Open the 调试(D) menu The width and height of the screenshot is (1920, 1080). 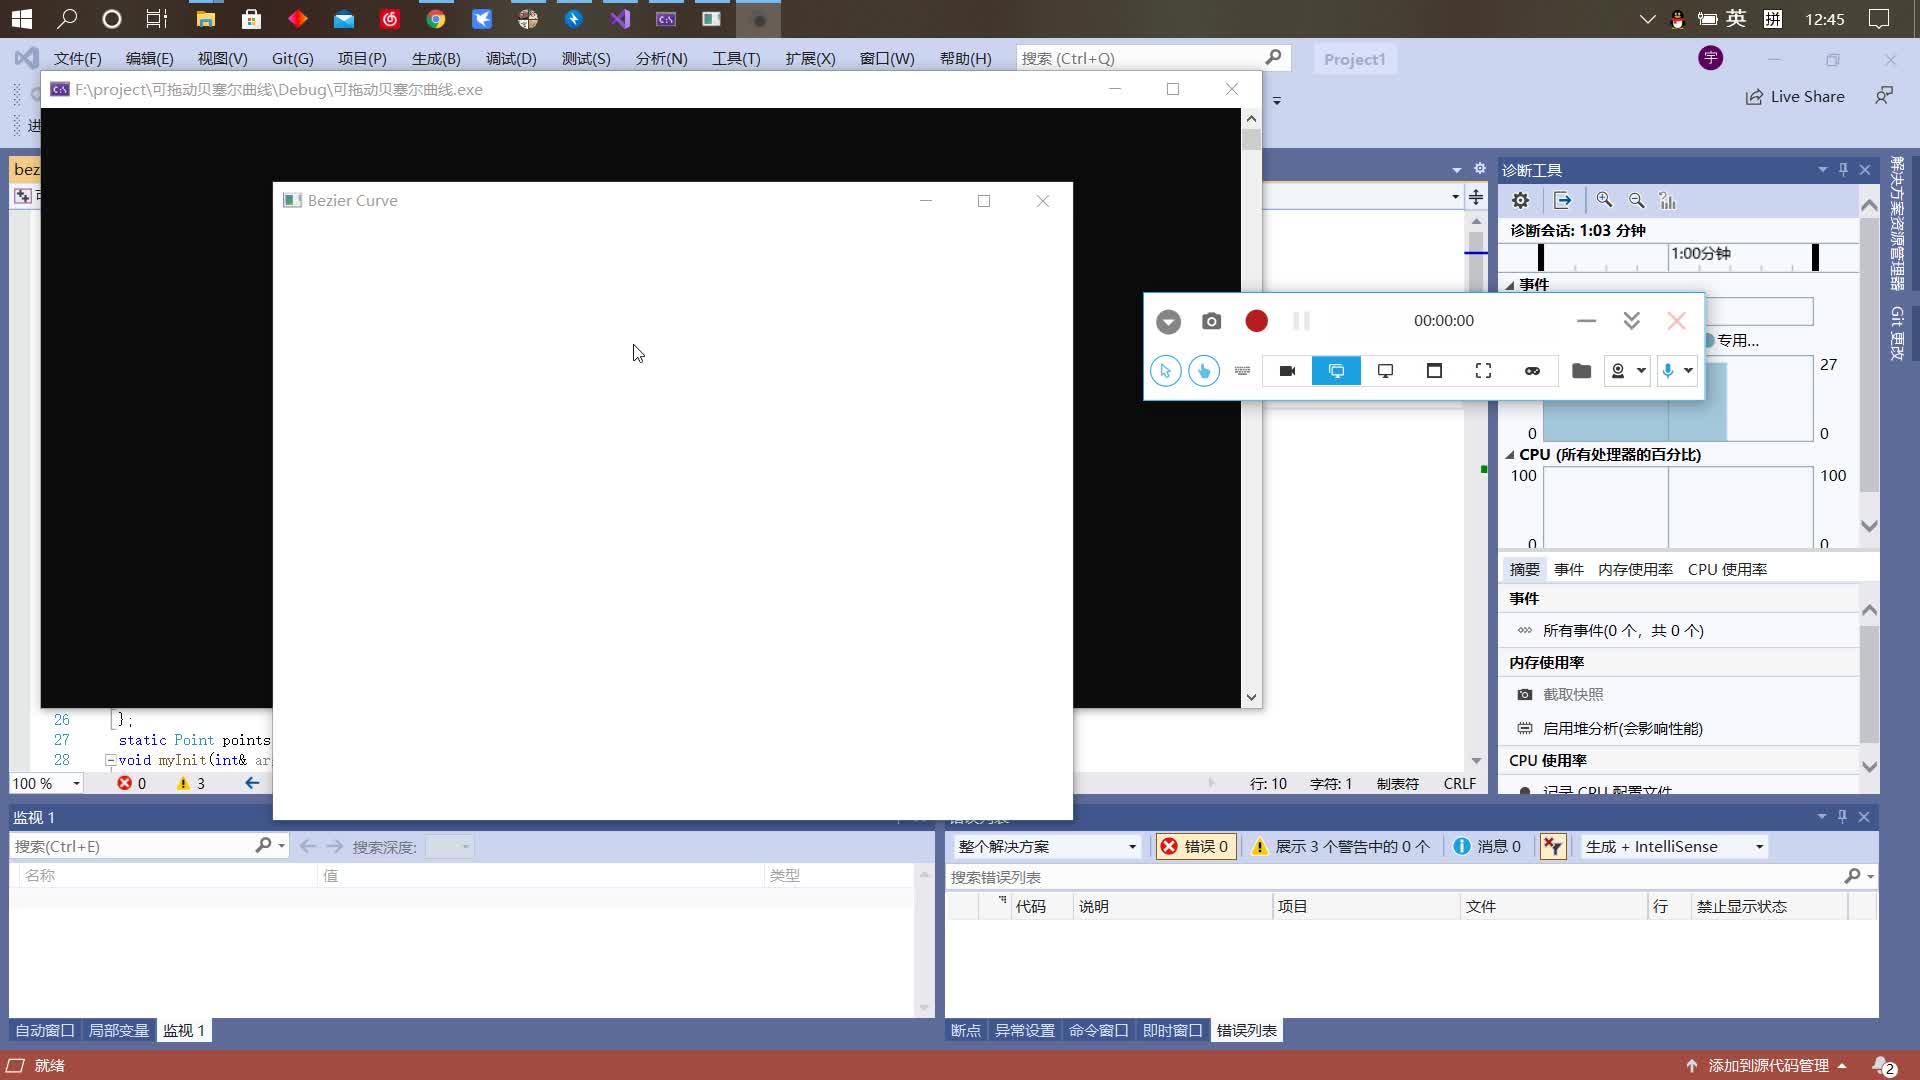click(x=510, y=58)
